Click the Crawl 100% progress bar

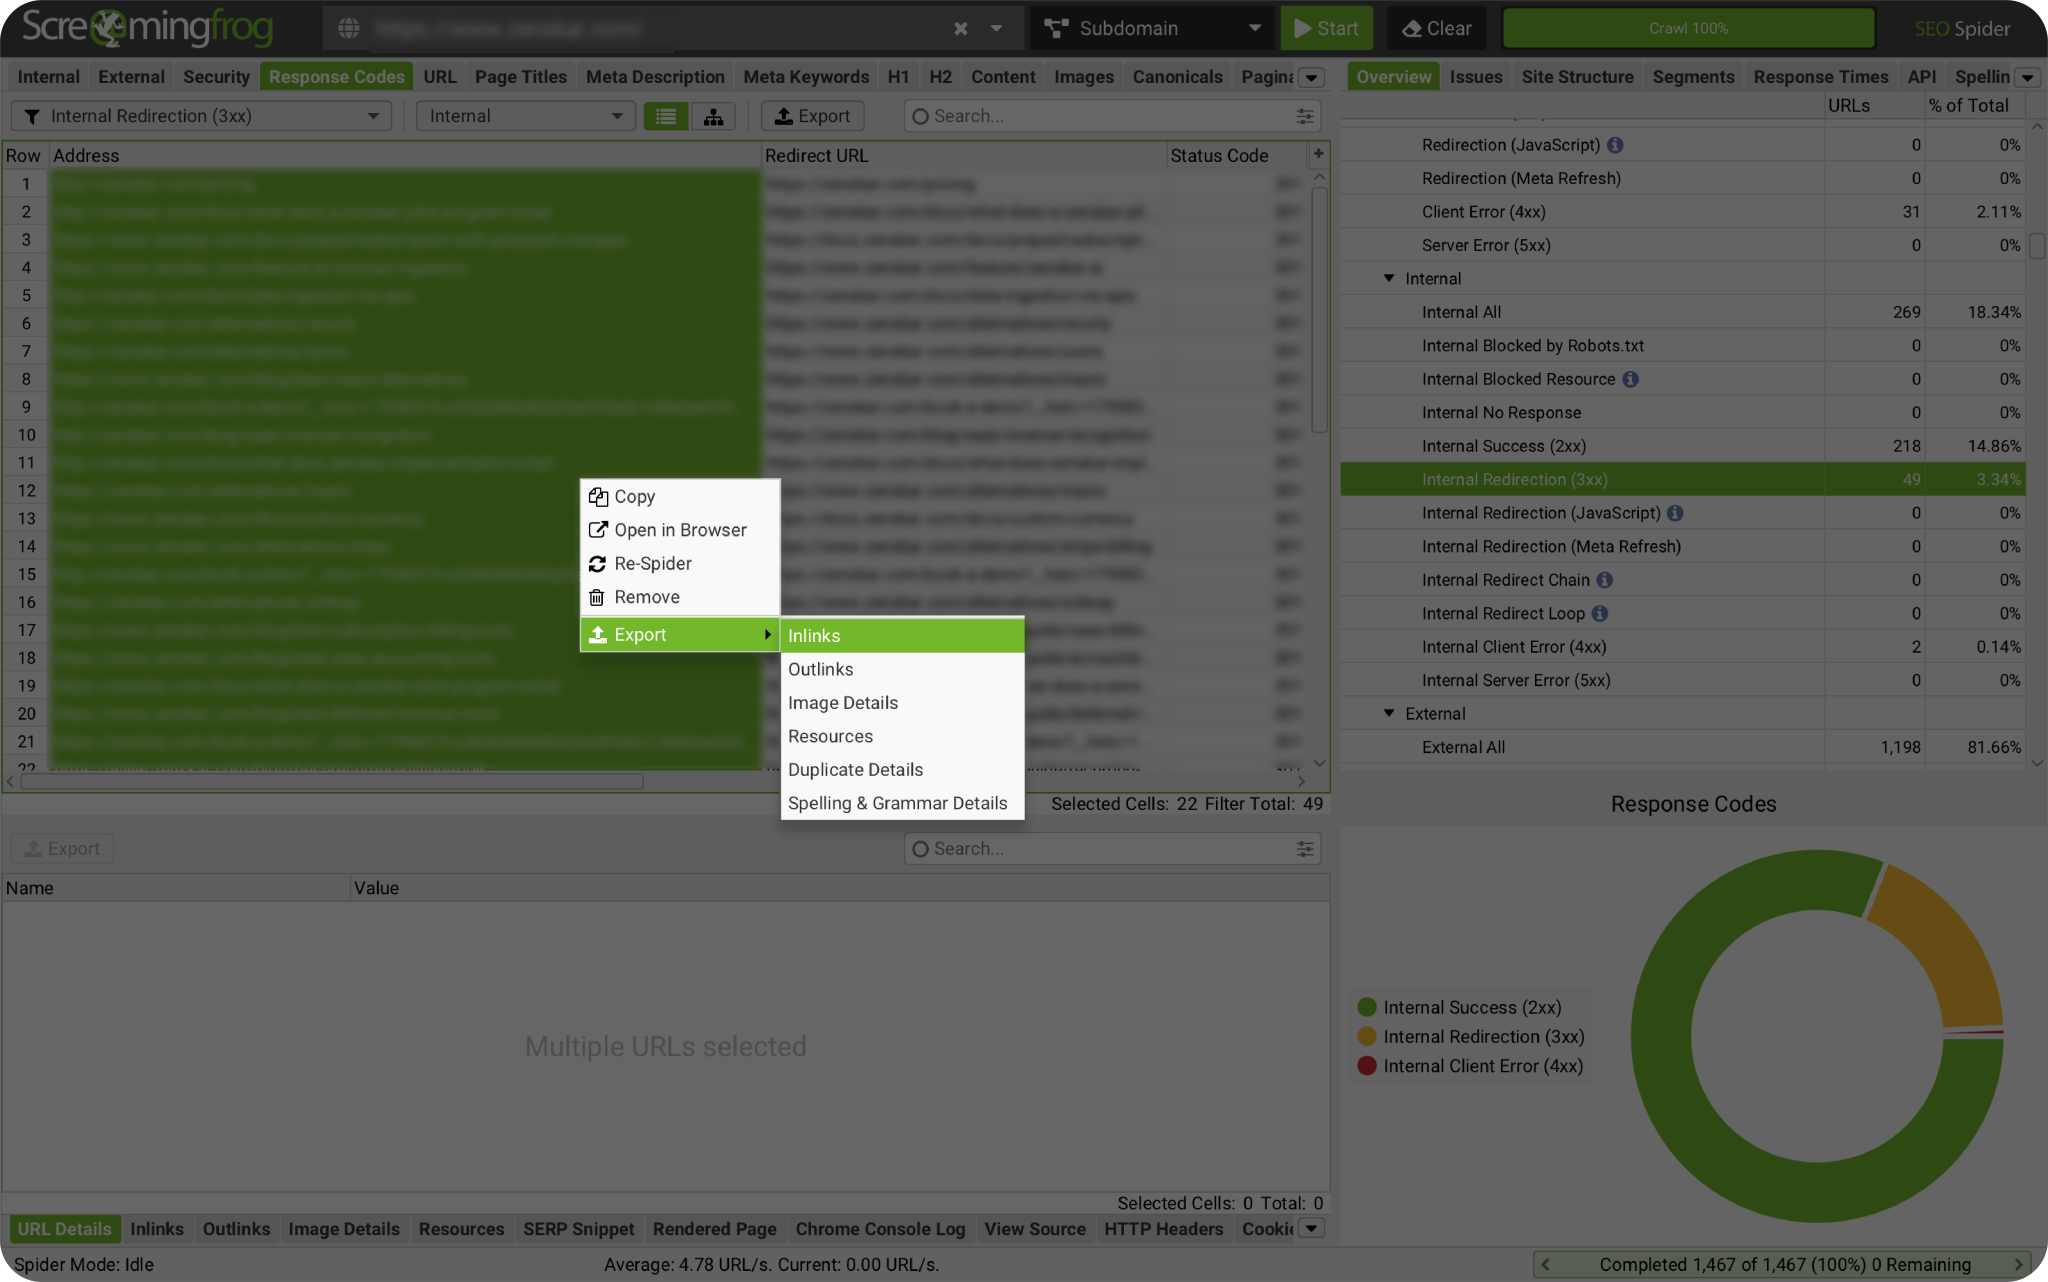pos(1688,28)
